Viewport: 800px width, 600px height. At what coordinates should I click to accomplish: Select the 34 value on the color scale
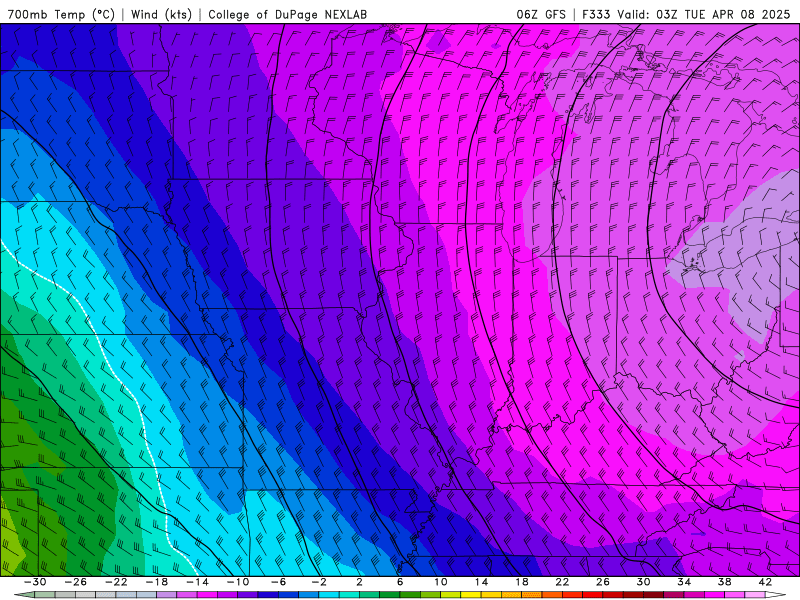[x=684, y=582]
